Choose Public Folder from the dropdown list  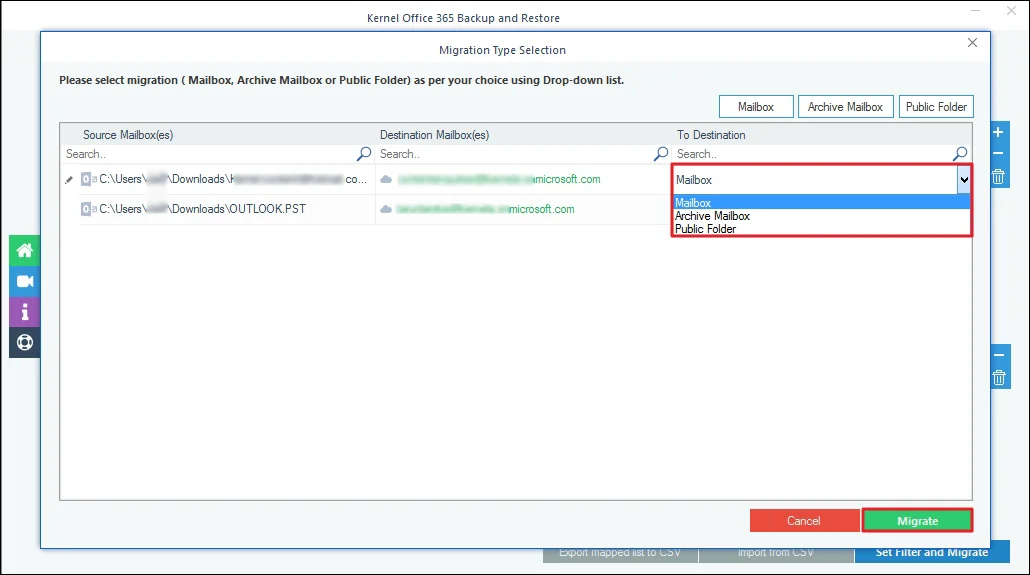[821, 229]
